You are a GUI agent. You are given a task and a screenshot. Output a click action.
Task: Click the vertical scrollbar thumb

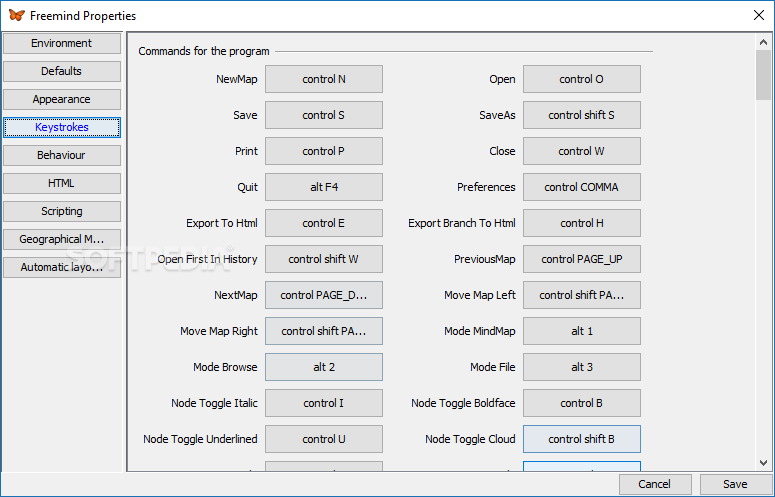pos(764,75)
